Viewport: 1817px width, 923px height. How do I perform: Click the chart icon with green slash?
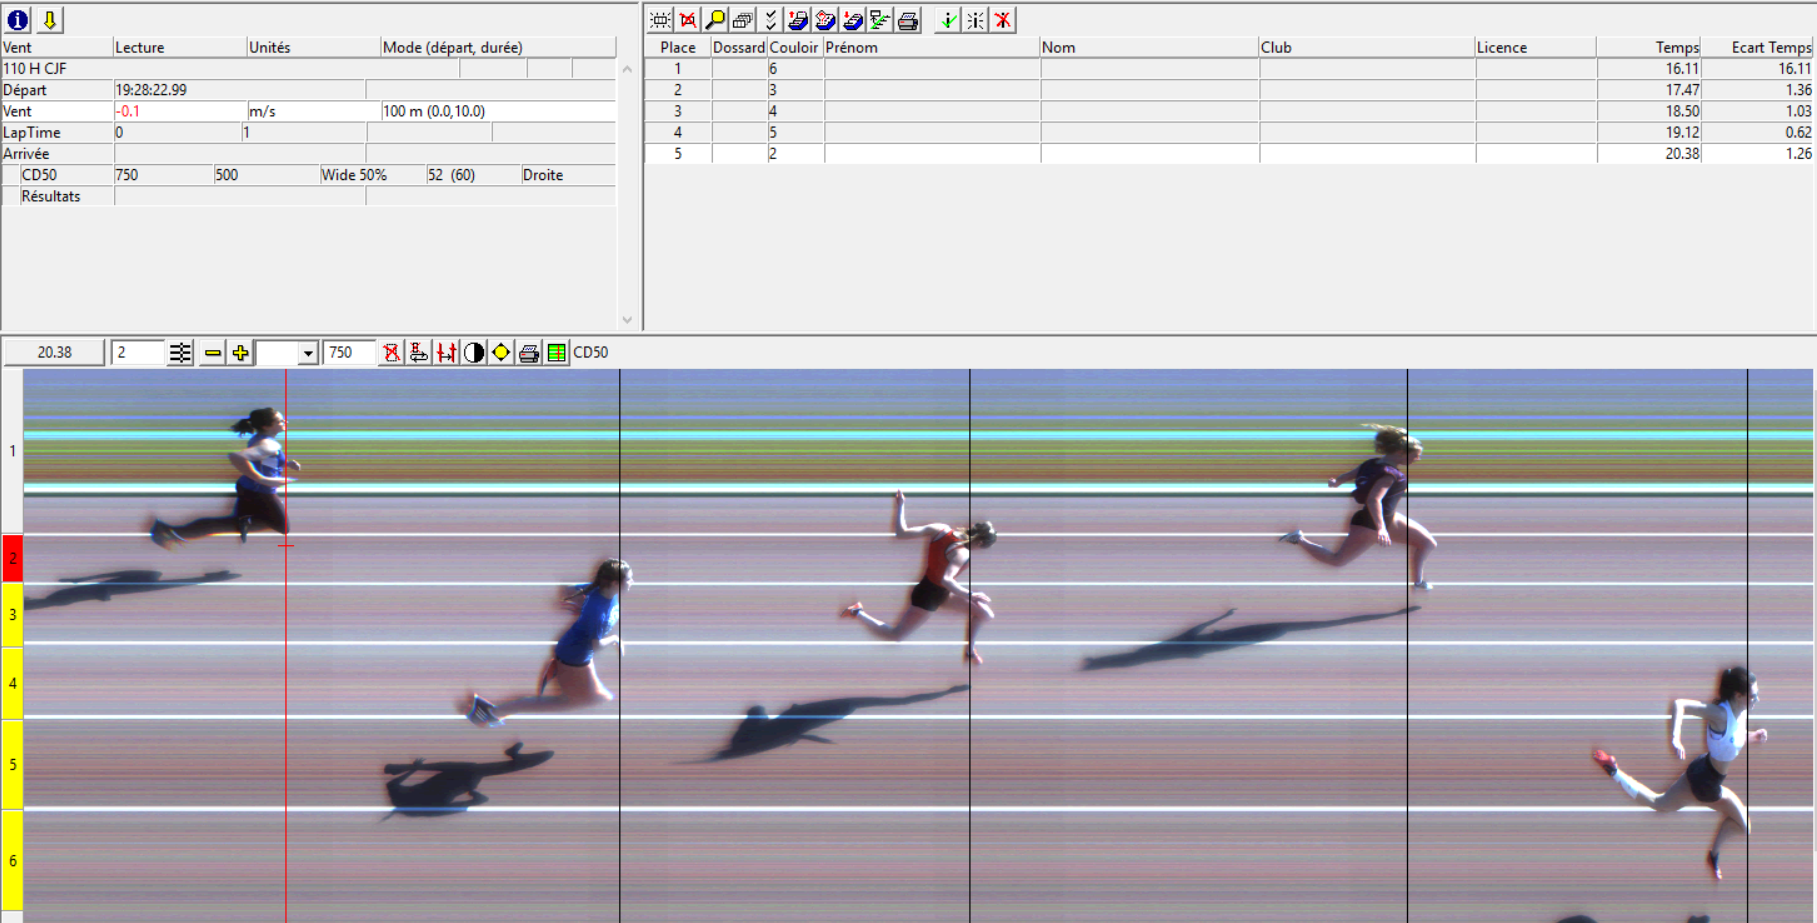coord(880,20)
